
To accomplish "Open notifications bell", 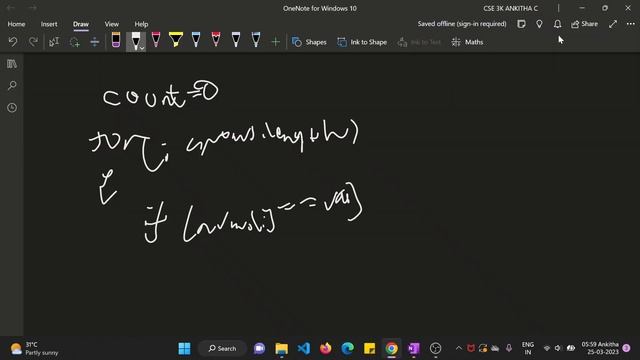I will pyautogui.click(x=557, y=24).
